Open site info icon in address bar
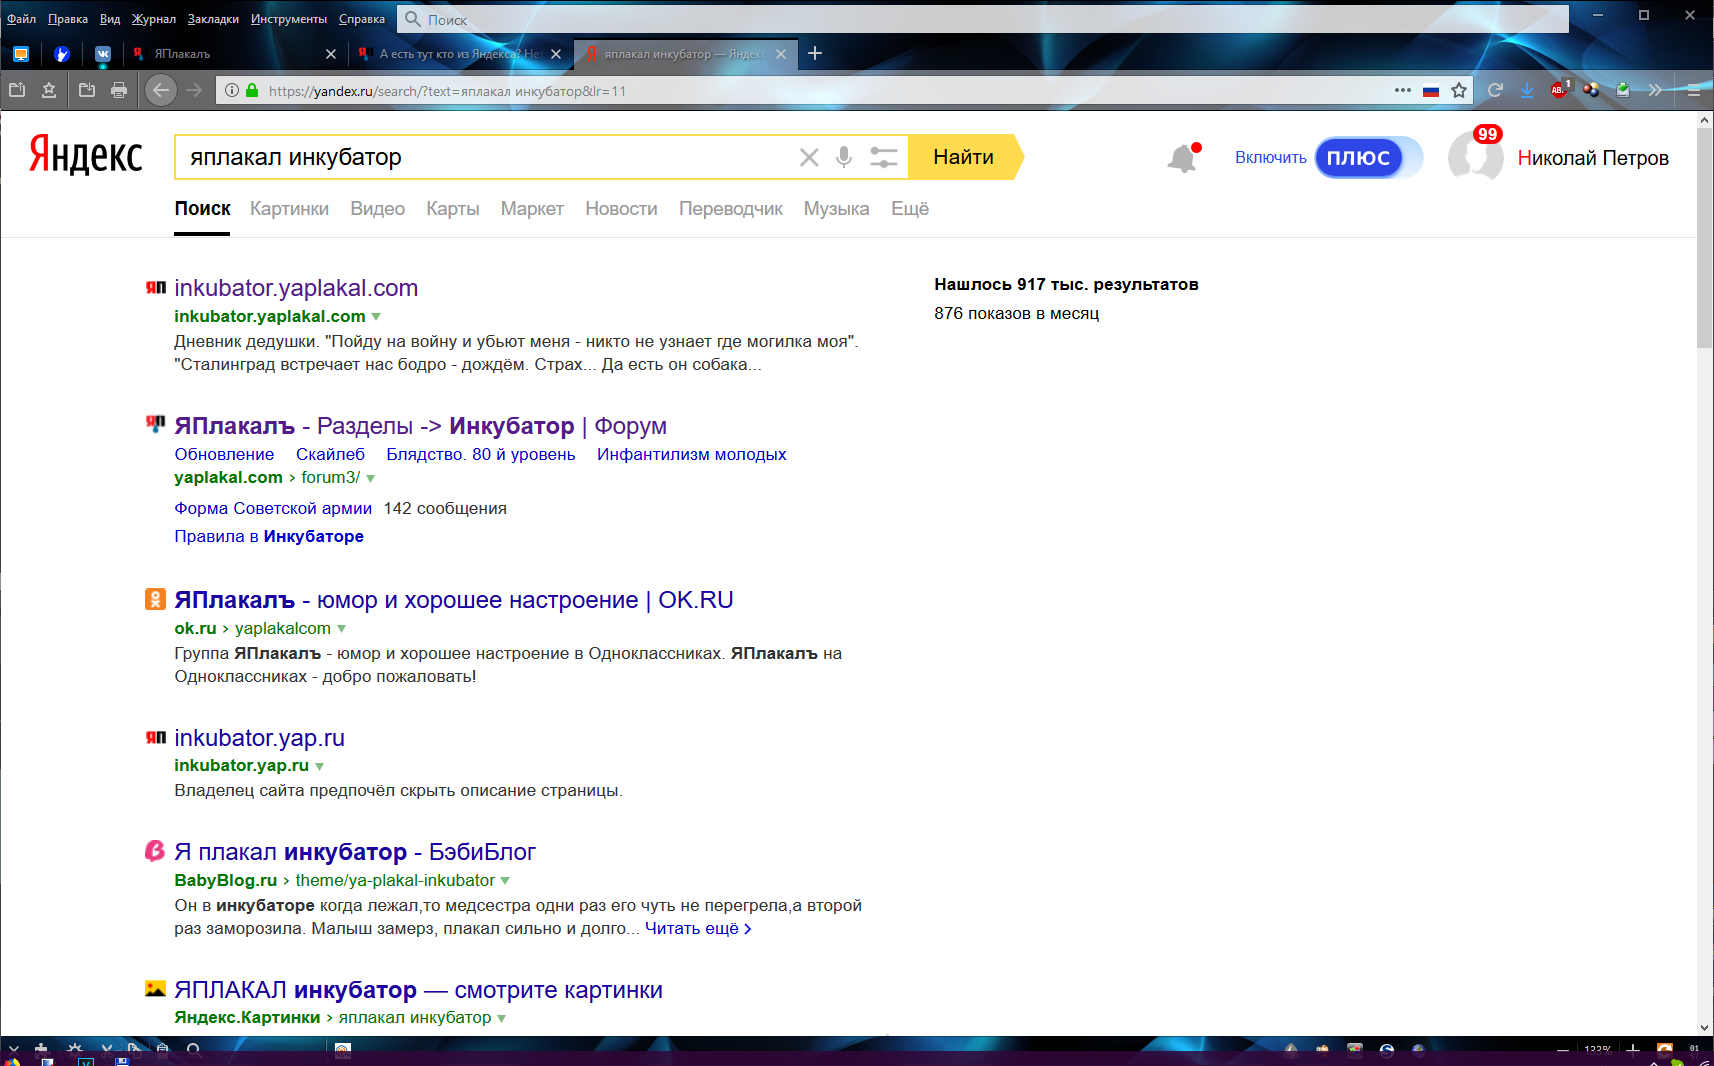Screen dimensions: 1714x1066 click(232, 90)
